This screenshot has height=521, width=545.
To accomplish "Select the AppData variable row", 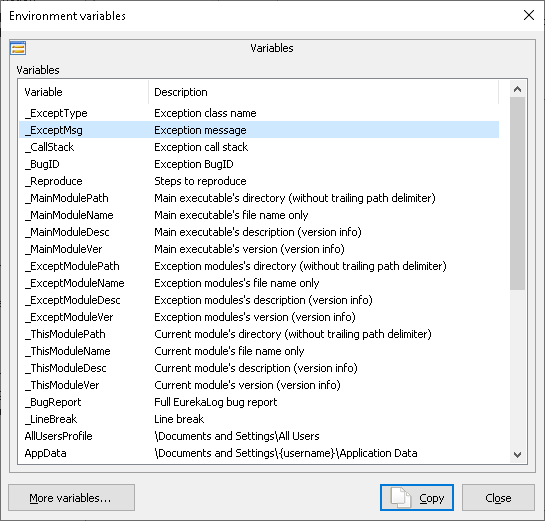I will 259,453.
